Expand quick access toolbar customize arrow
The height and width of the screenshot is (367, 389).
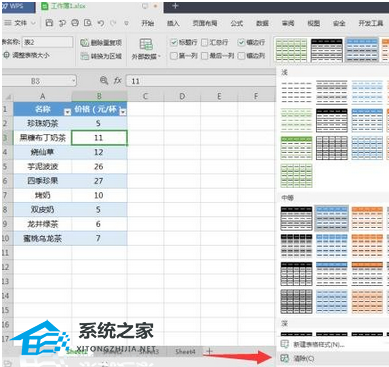point(126,23)
